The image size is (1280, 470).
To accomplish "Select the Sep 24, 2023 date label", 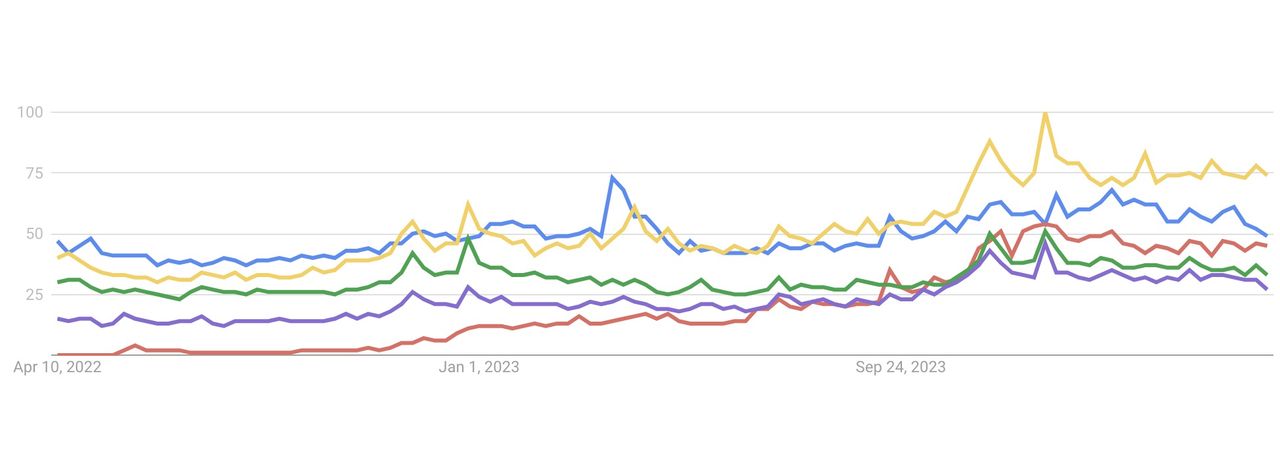I will point(900,368).
